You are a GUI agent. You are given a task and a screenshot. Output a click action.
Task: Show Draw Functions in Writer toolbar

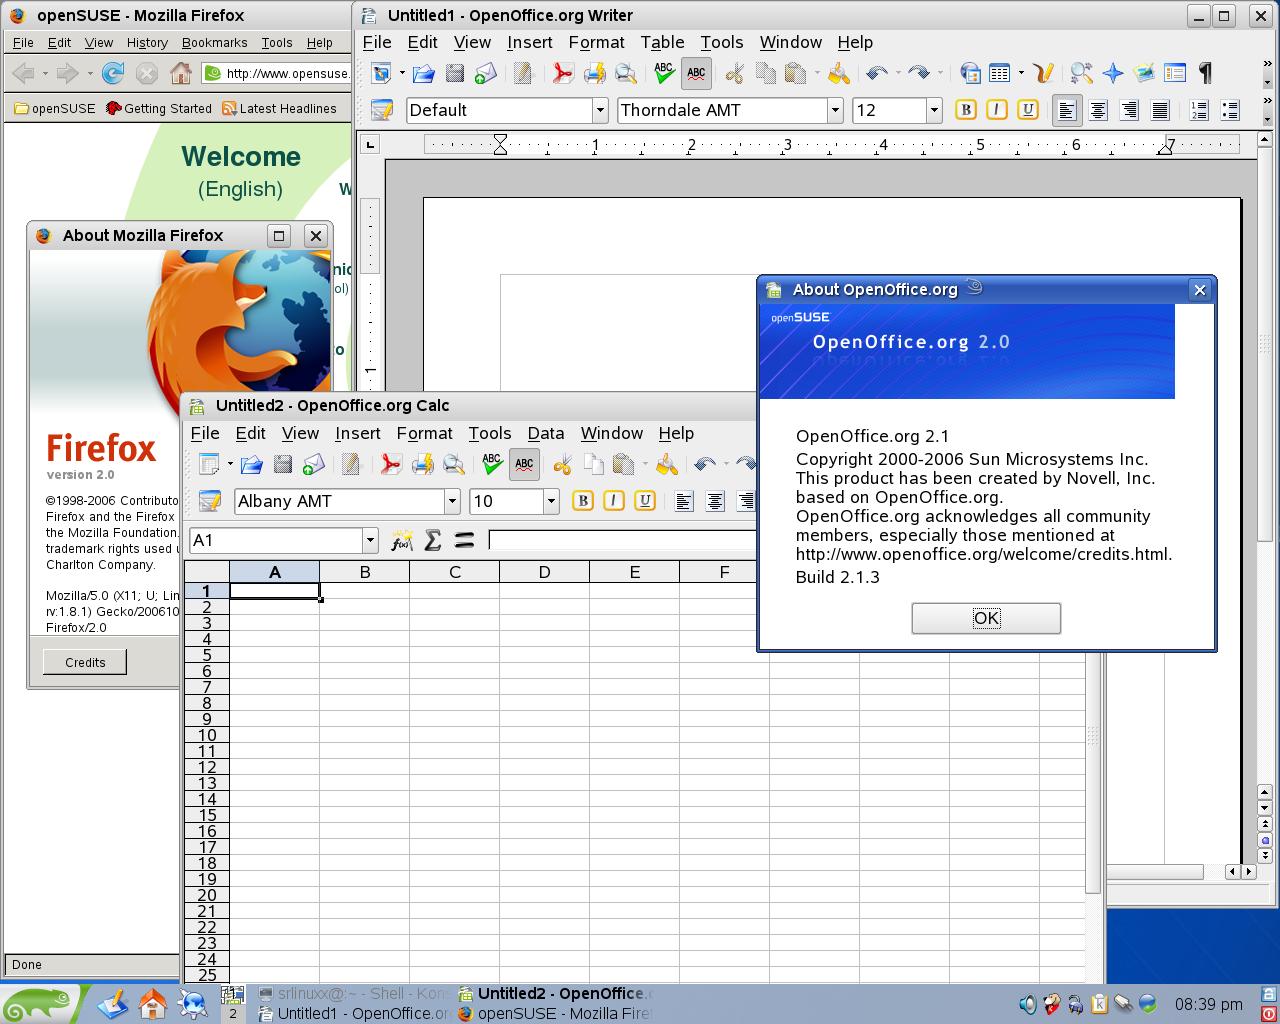point(1044,73)
